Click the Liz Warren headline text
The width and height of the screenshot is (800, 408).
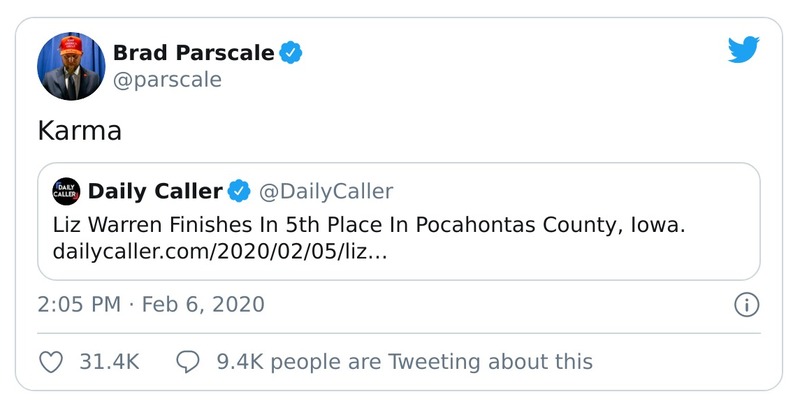click(x=368, y=225)
